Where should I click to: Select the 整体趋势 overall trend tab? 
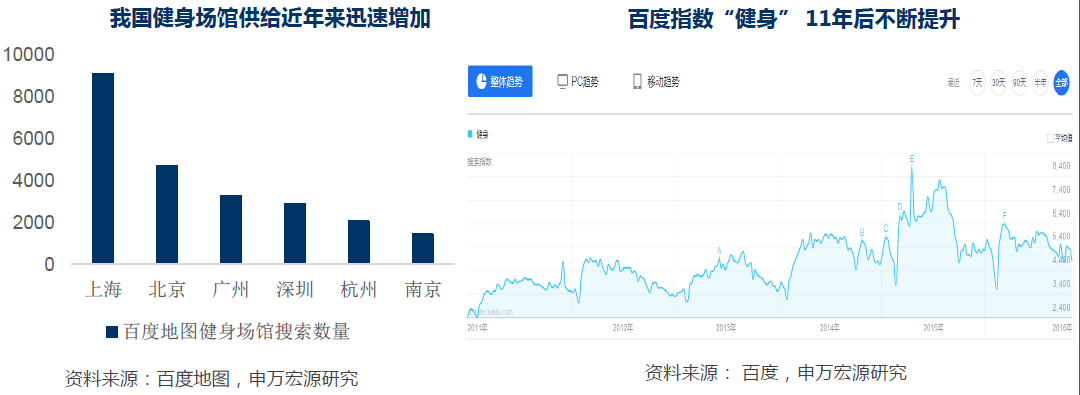(500, 81)
